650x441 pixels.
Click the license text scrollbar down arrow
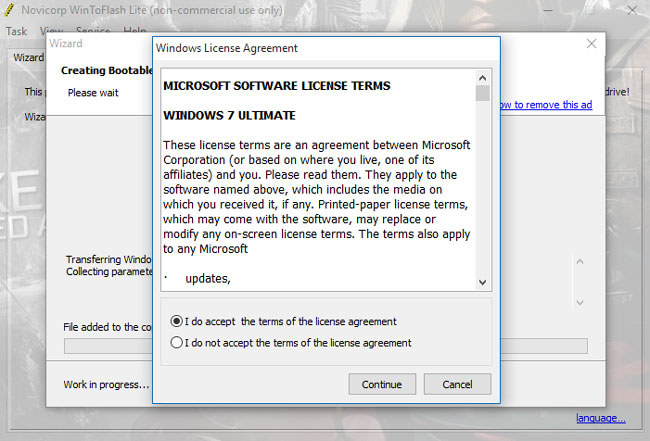[483, 282]
